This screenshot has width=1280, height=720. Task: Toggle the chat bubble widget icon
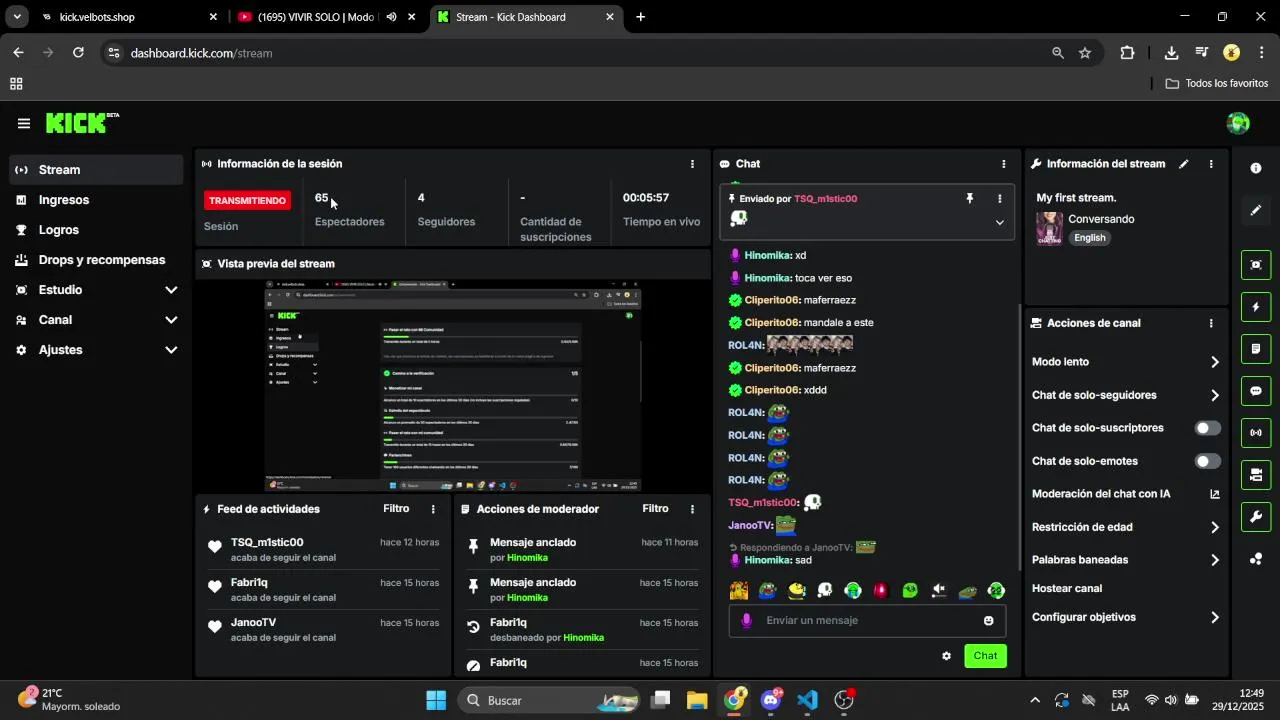click(1256, 391)
